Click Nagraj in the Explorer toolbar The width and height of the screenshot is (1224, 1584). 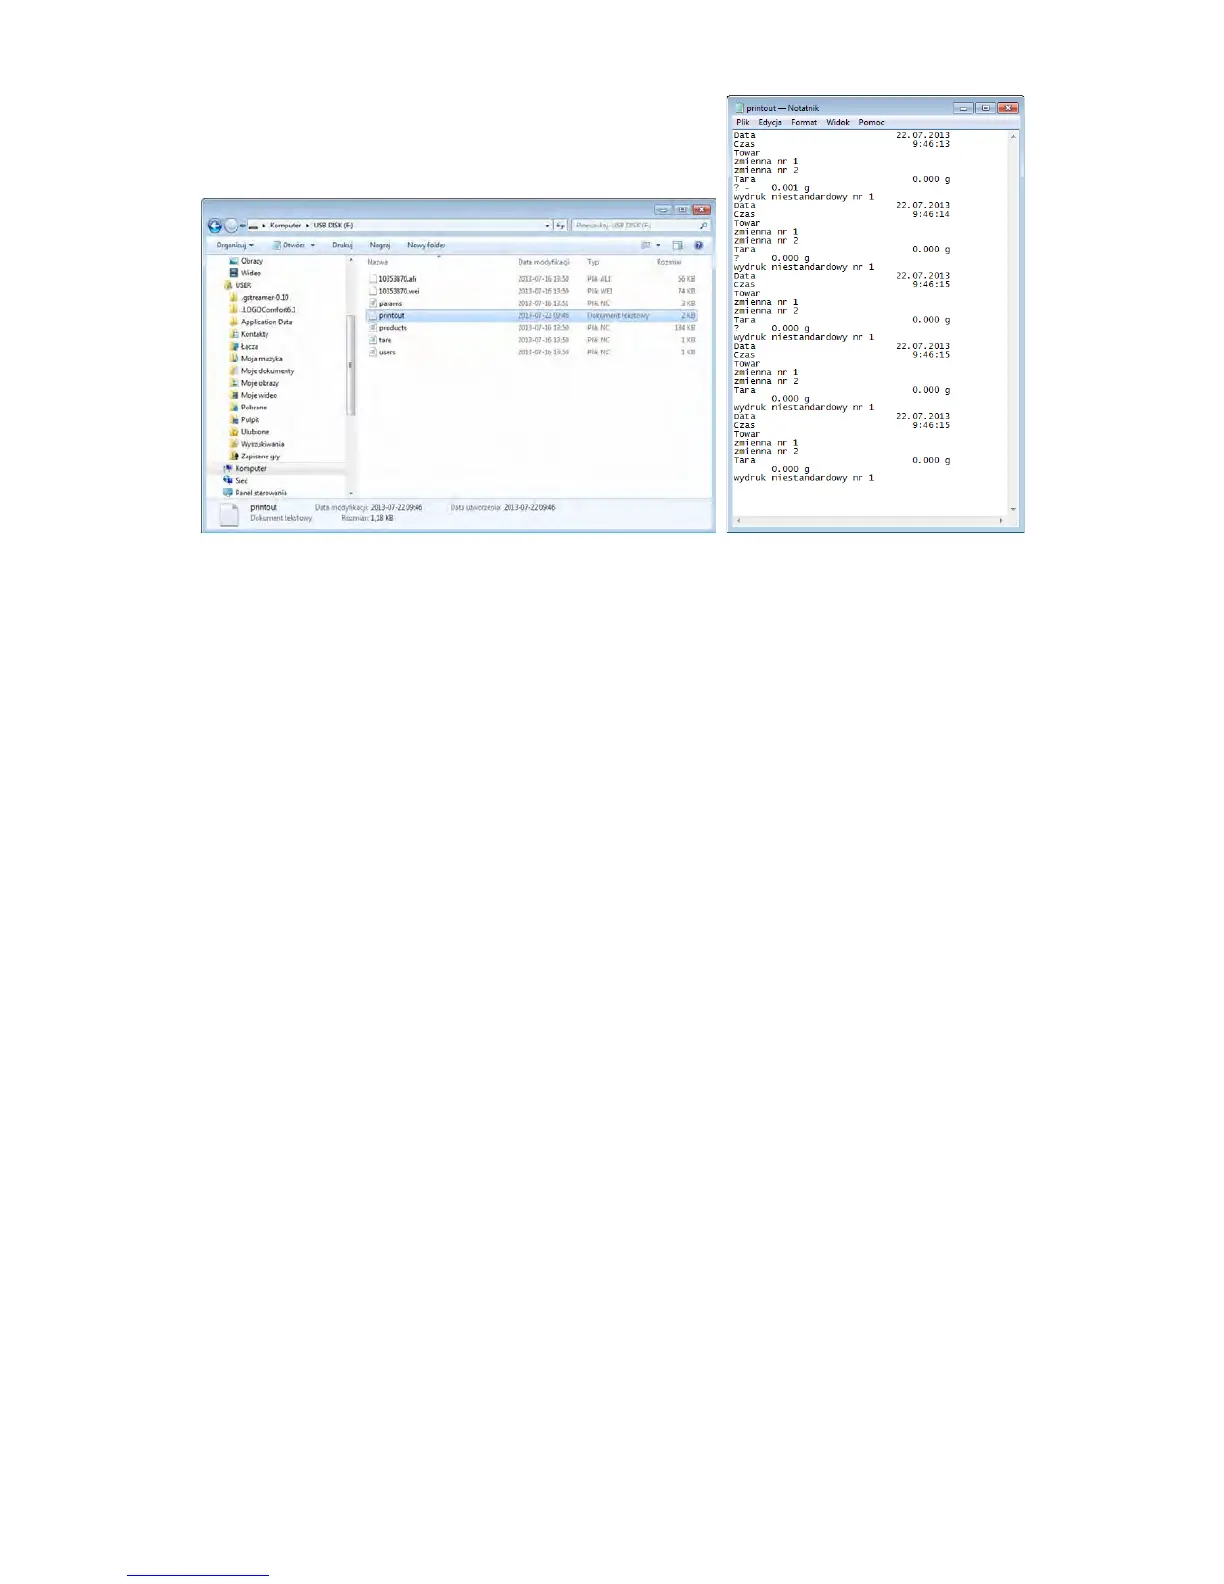379,245
